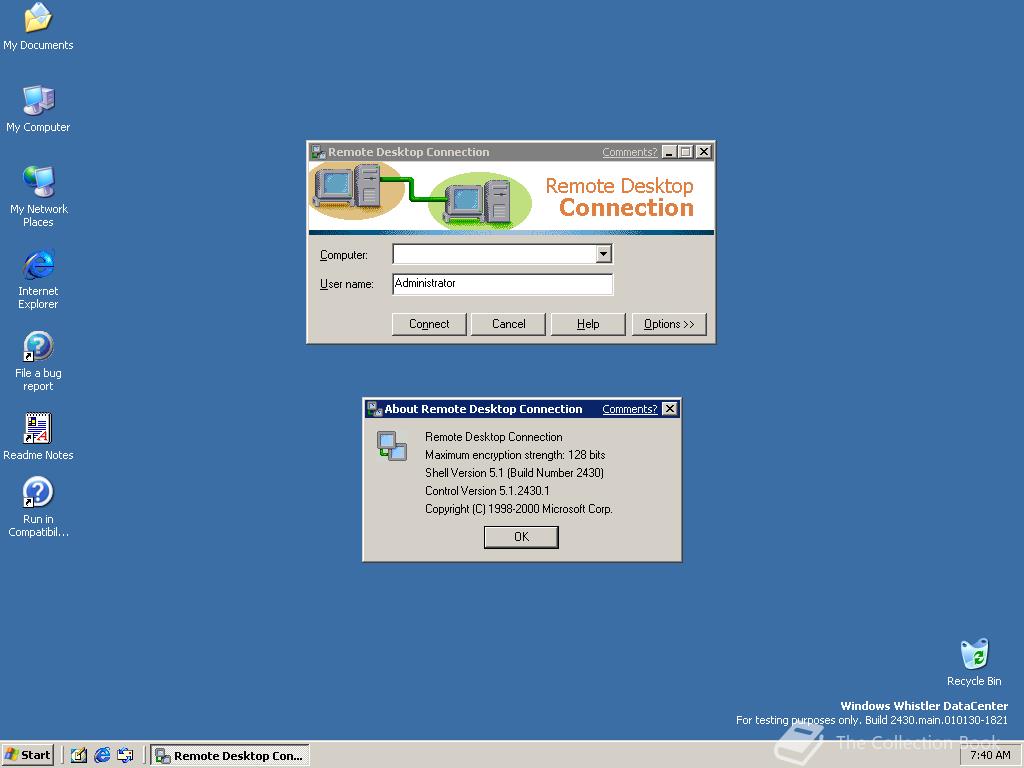Click the first Quick Launch notepad icon

(x=79, y=755)
